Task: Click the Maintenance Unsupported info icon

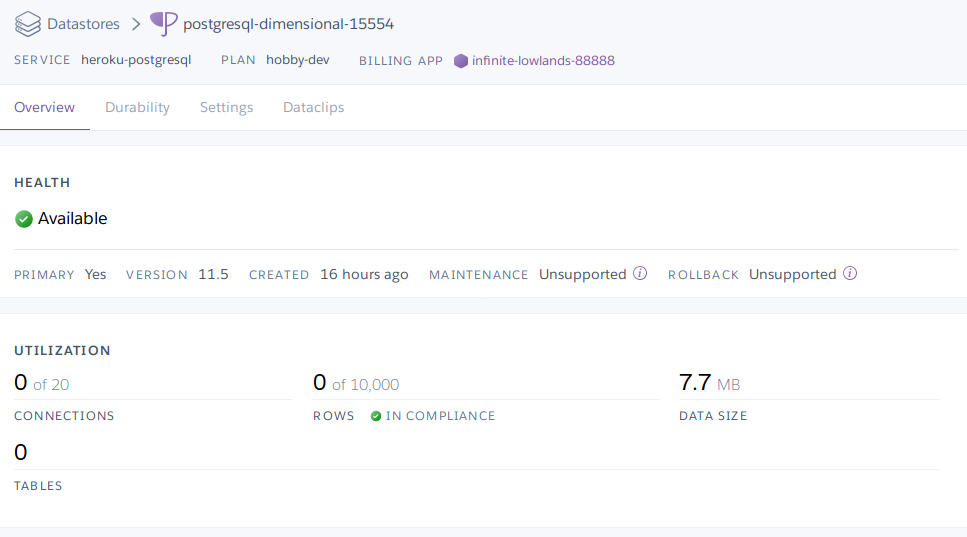Action: click(x=640, y=273)
